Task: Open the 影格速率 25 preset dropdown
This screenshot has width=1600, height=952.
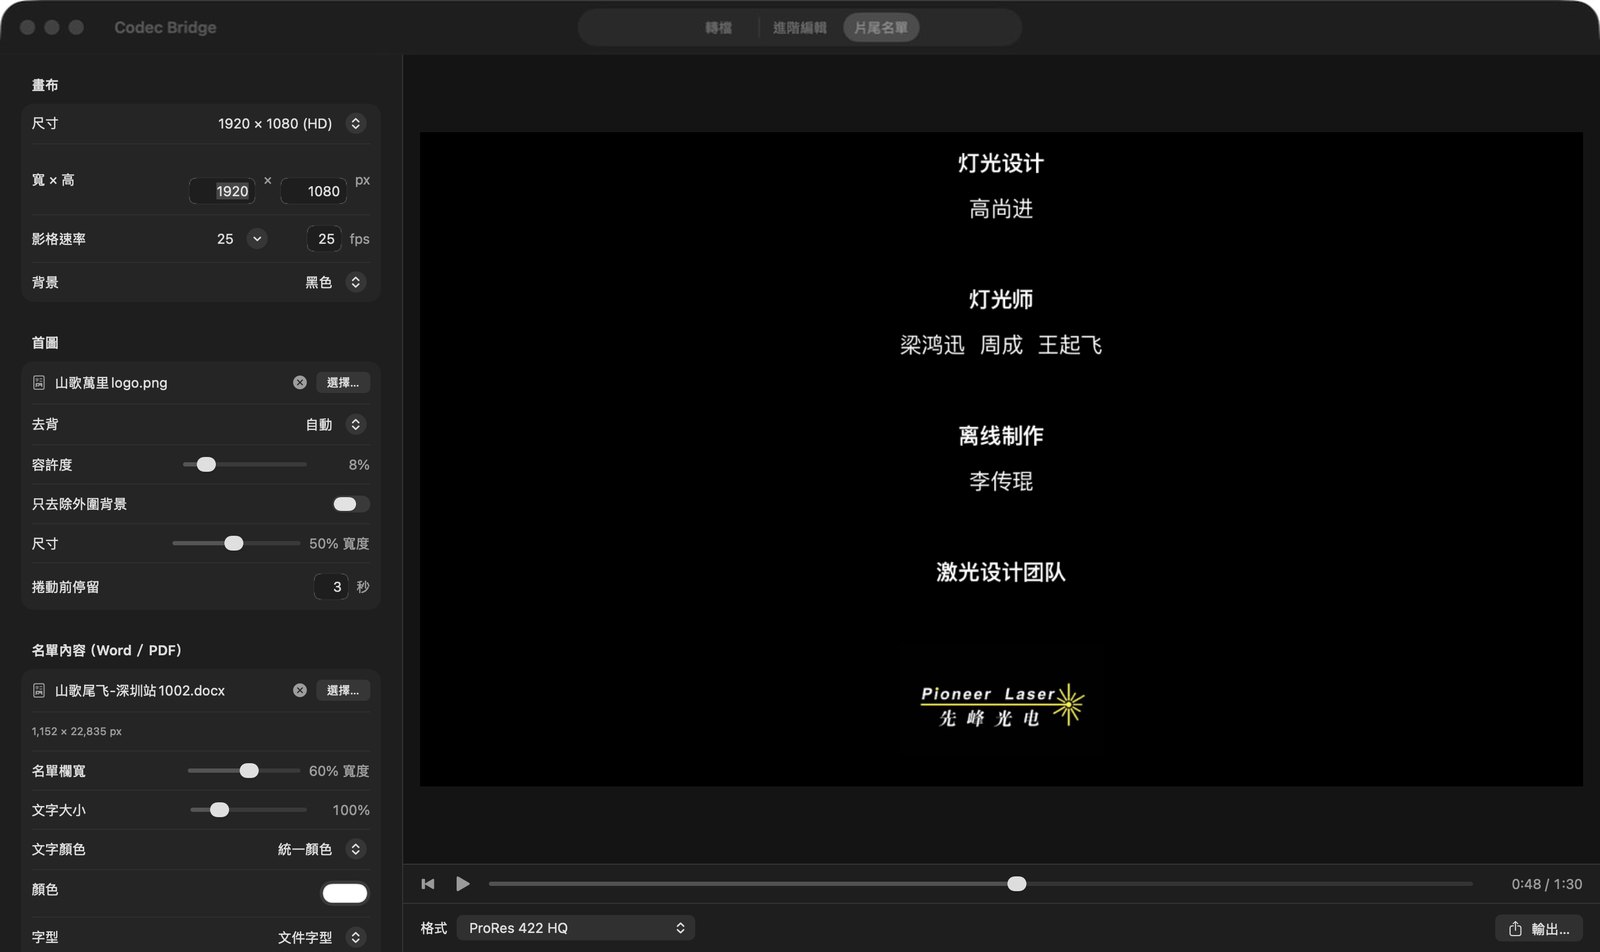Action: pyautogui.click(x=257, y=239)
